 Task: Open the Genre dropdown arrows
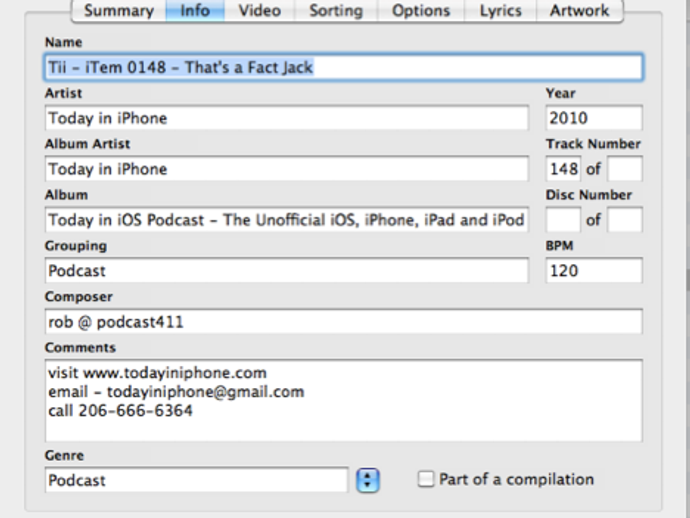(x=368, y=480)
